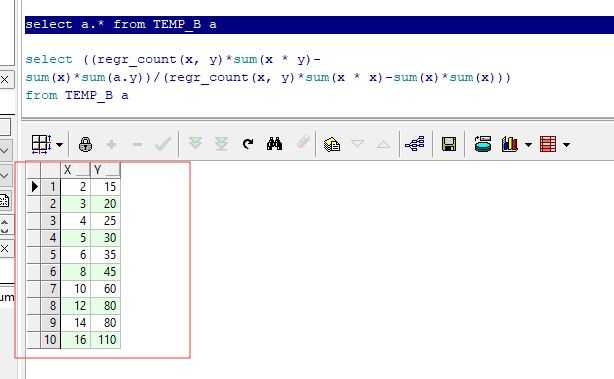Toggle the lock icon to edit data
614x379 pixels.
pyautogui.click(x=85, y=144)
